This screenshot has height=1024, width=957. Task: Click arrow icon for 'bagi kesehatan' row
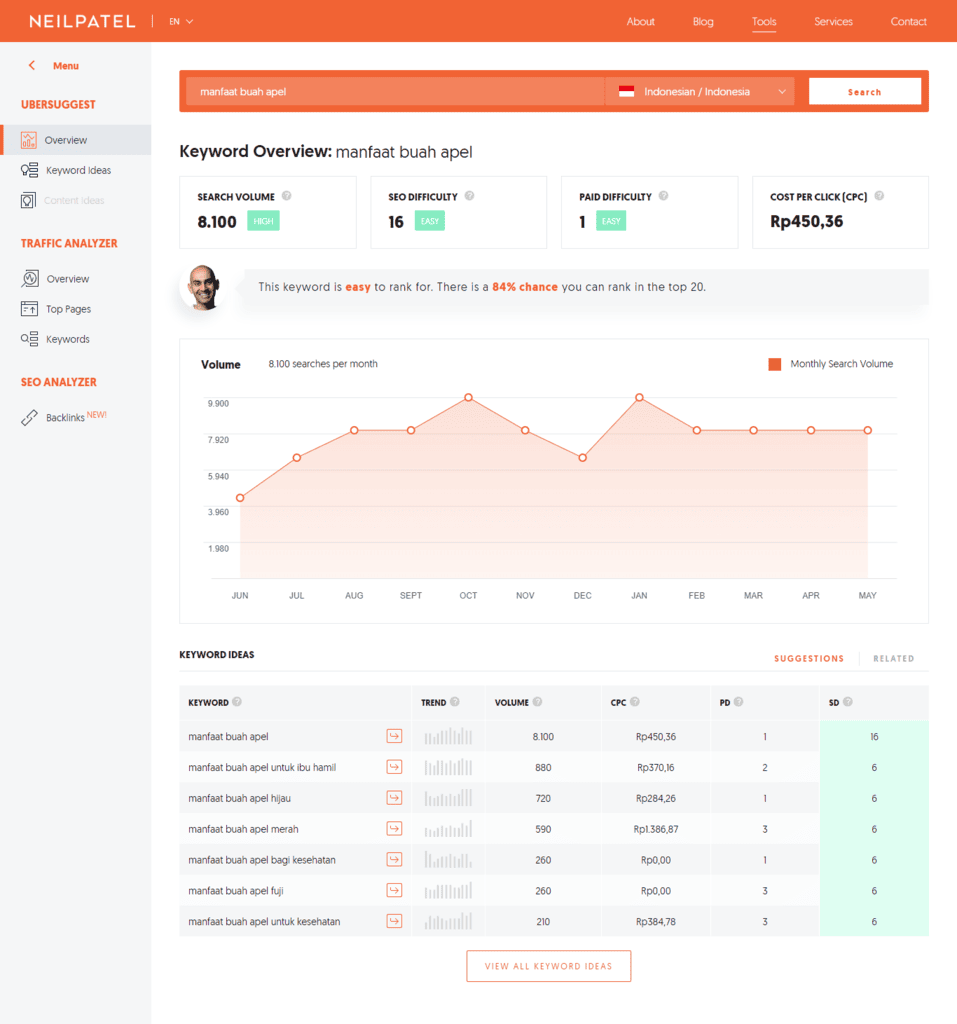[394, 859]
